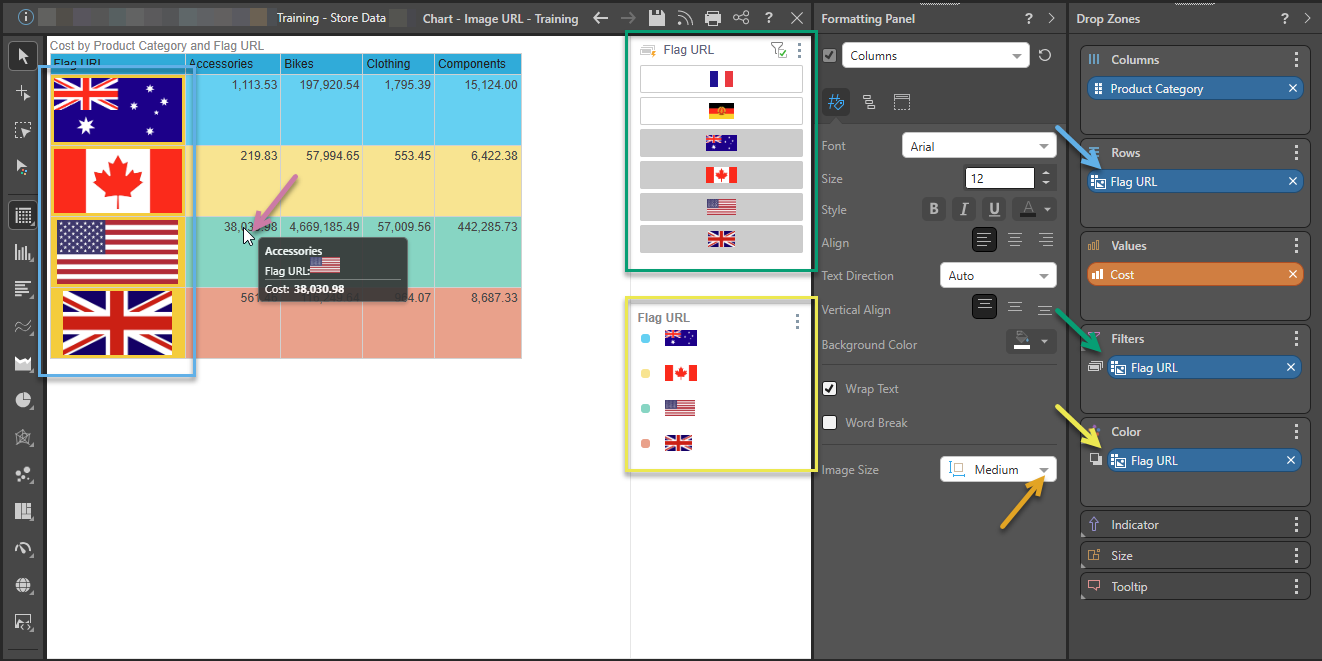
Task: Enable the Word Break checkbox
Action: [829, 423]
